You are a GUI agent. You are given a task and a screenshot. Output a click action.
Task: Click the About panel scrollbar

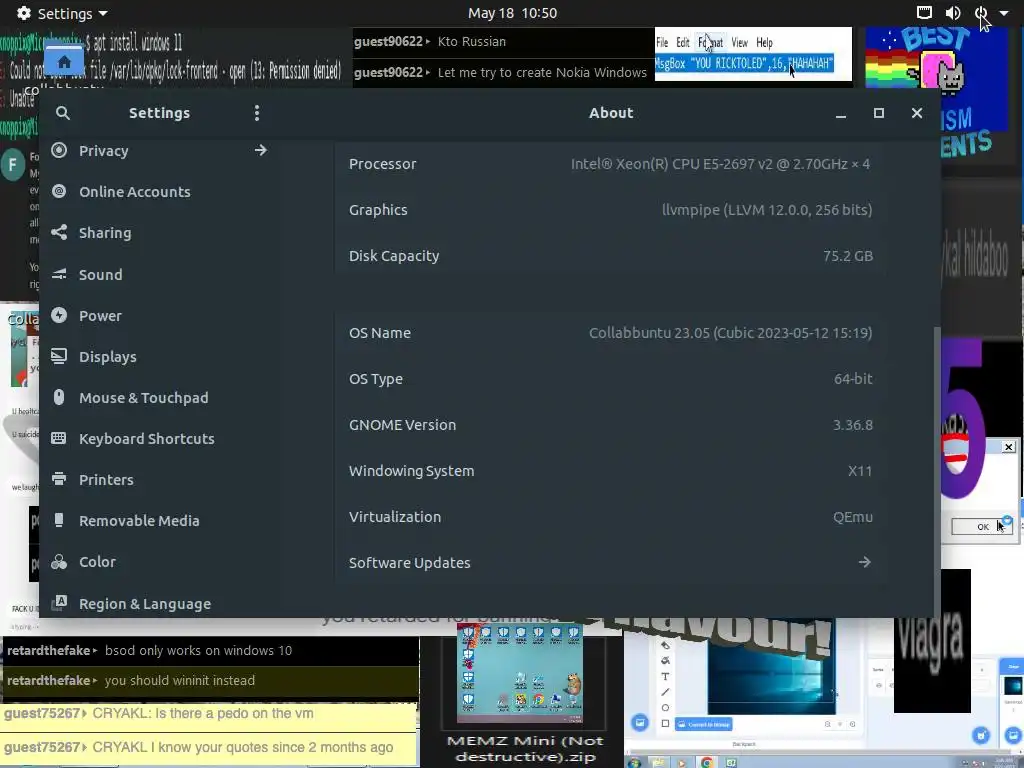coord(938,470)
